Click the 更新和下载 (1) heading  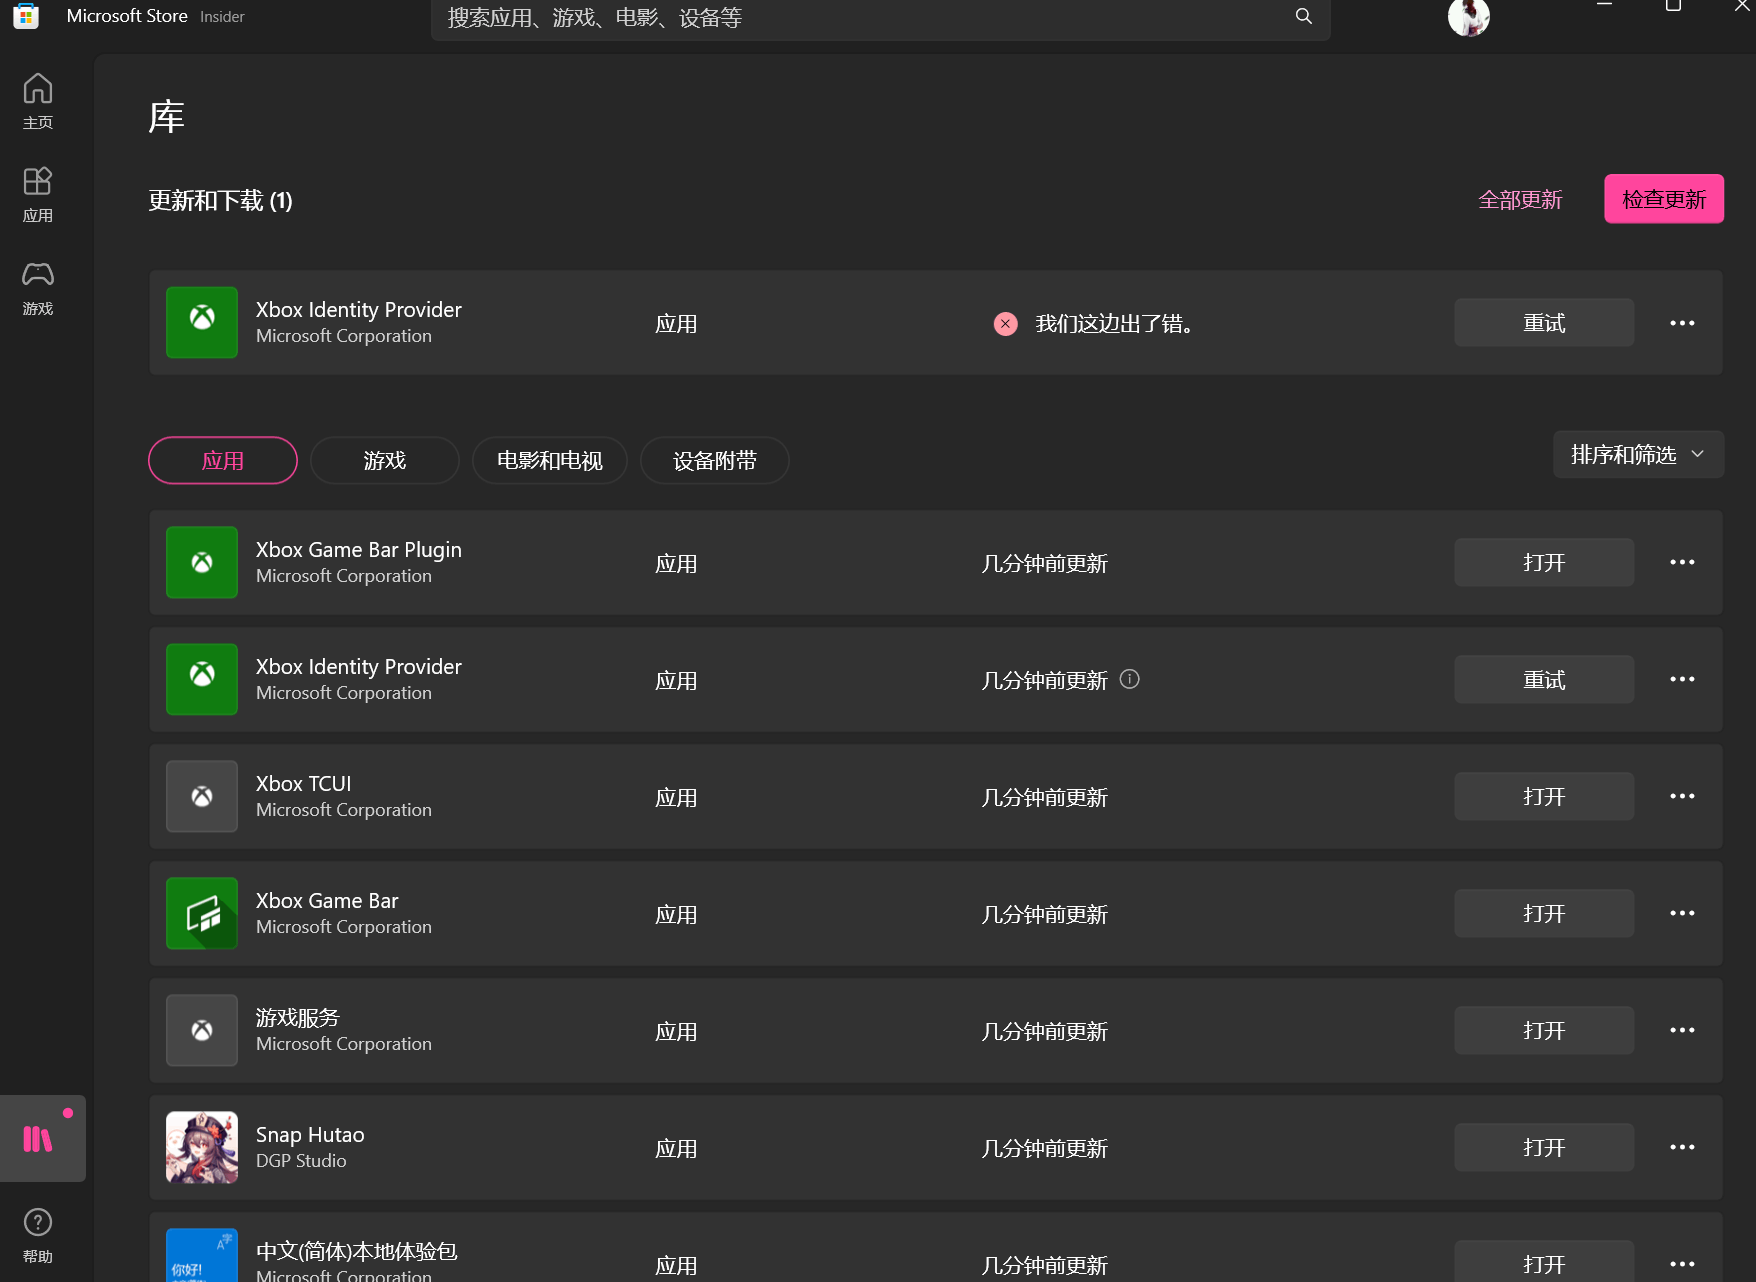point(220,200)
